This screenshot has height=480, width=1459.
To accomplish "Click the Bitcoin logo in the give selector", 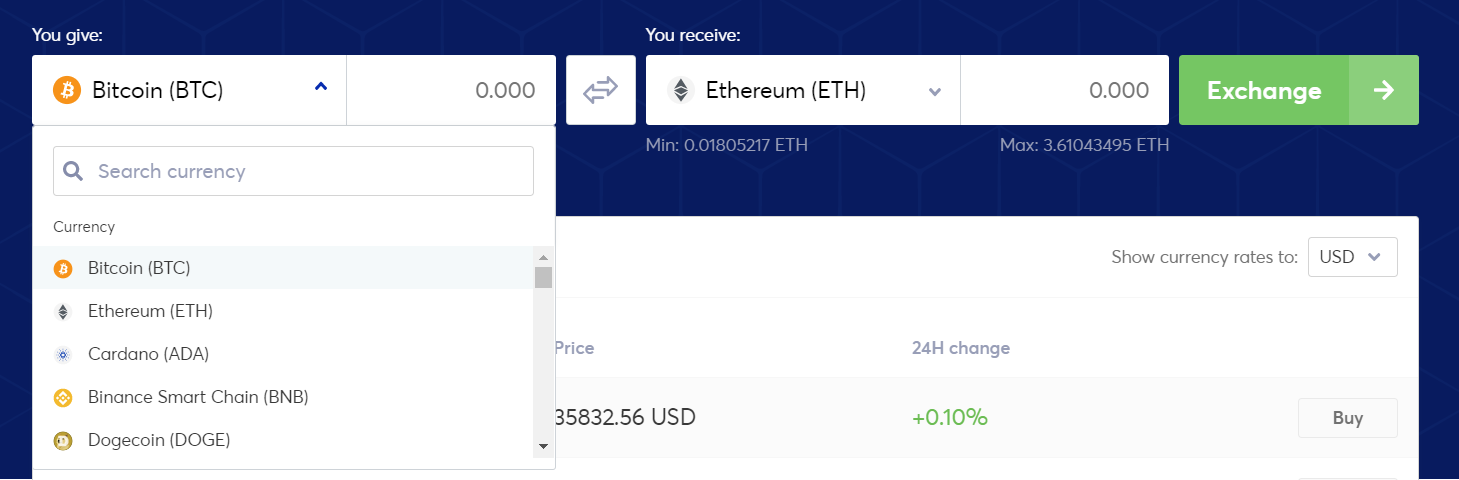I will [66, 90].
